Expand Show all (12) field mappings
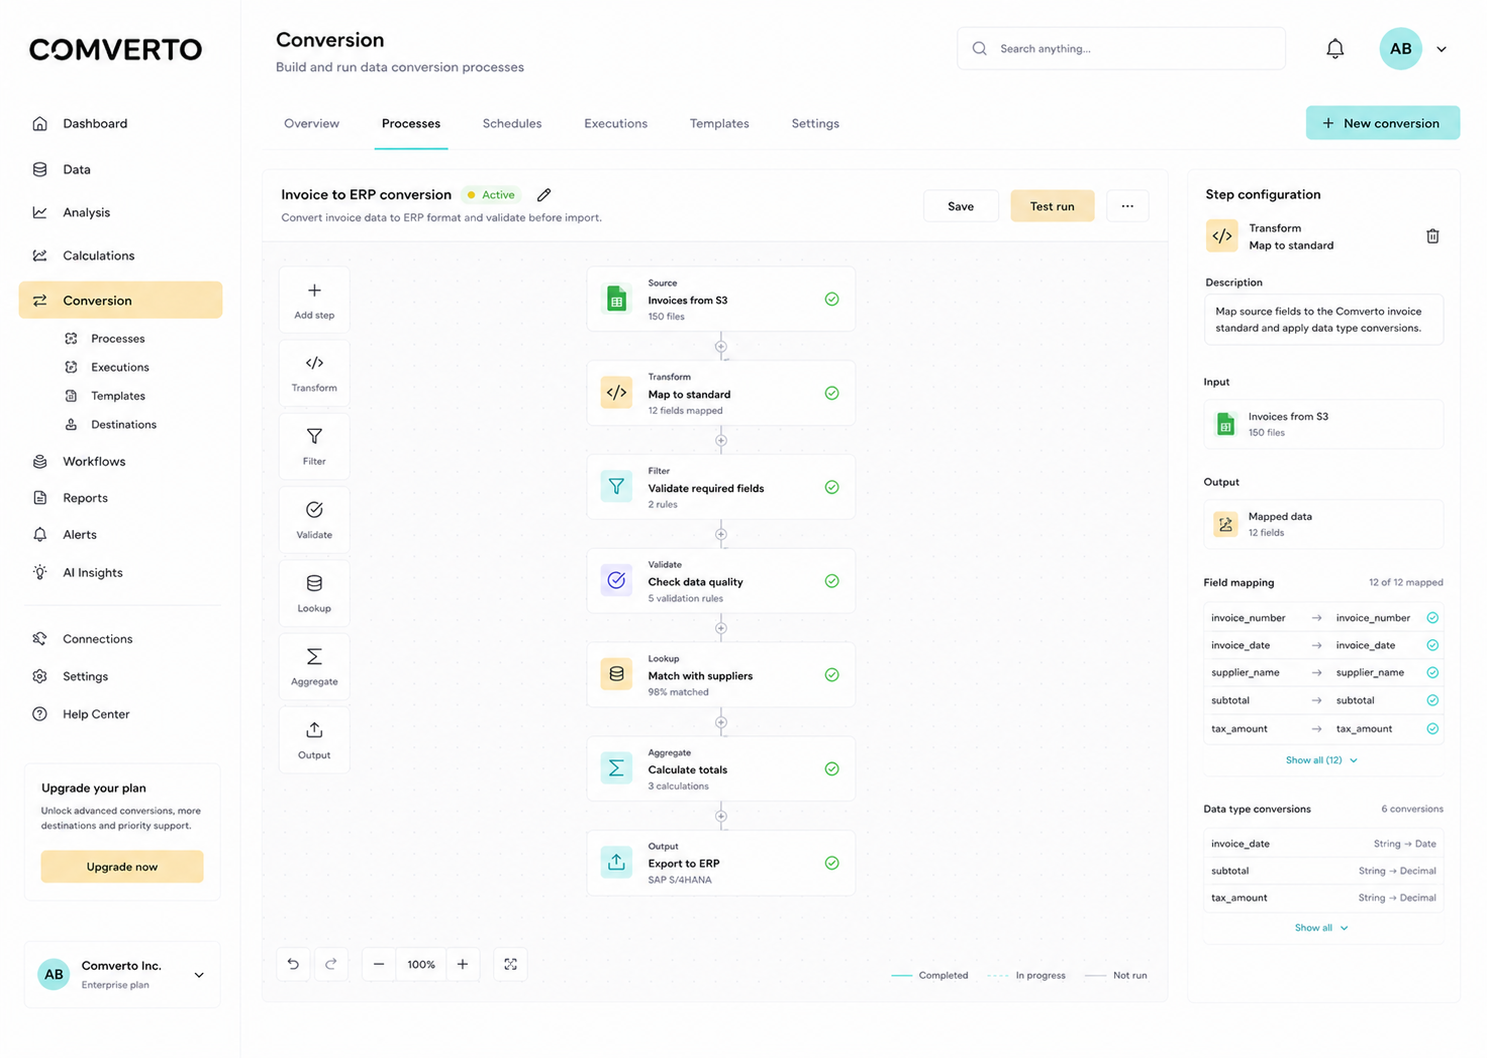The width and height of the screenshot is (1487, 1058). [x=1321, y=760]
